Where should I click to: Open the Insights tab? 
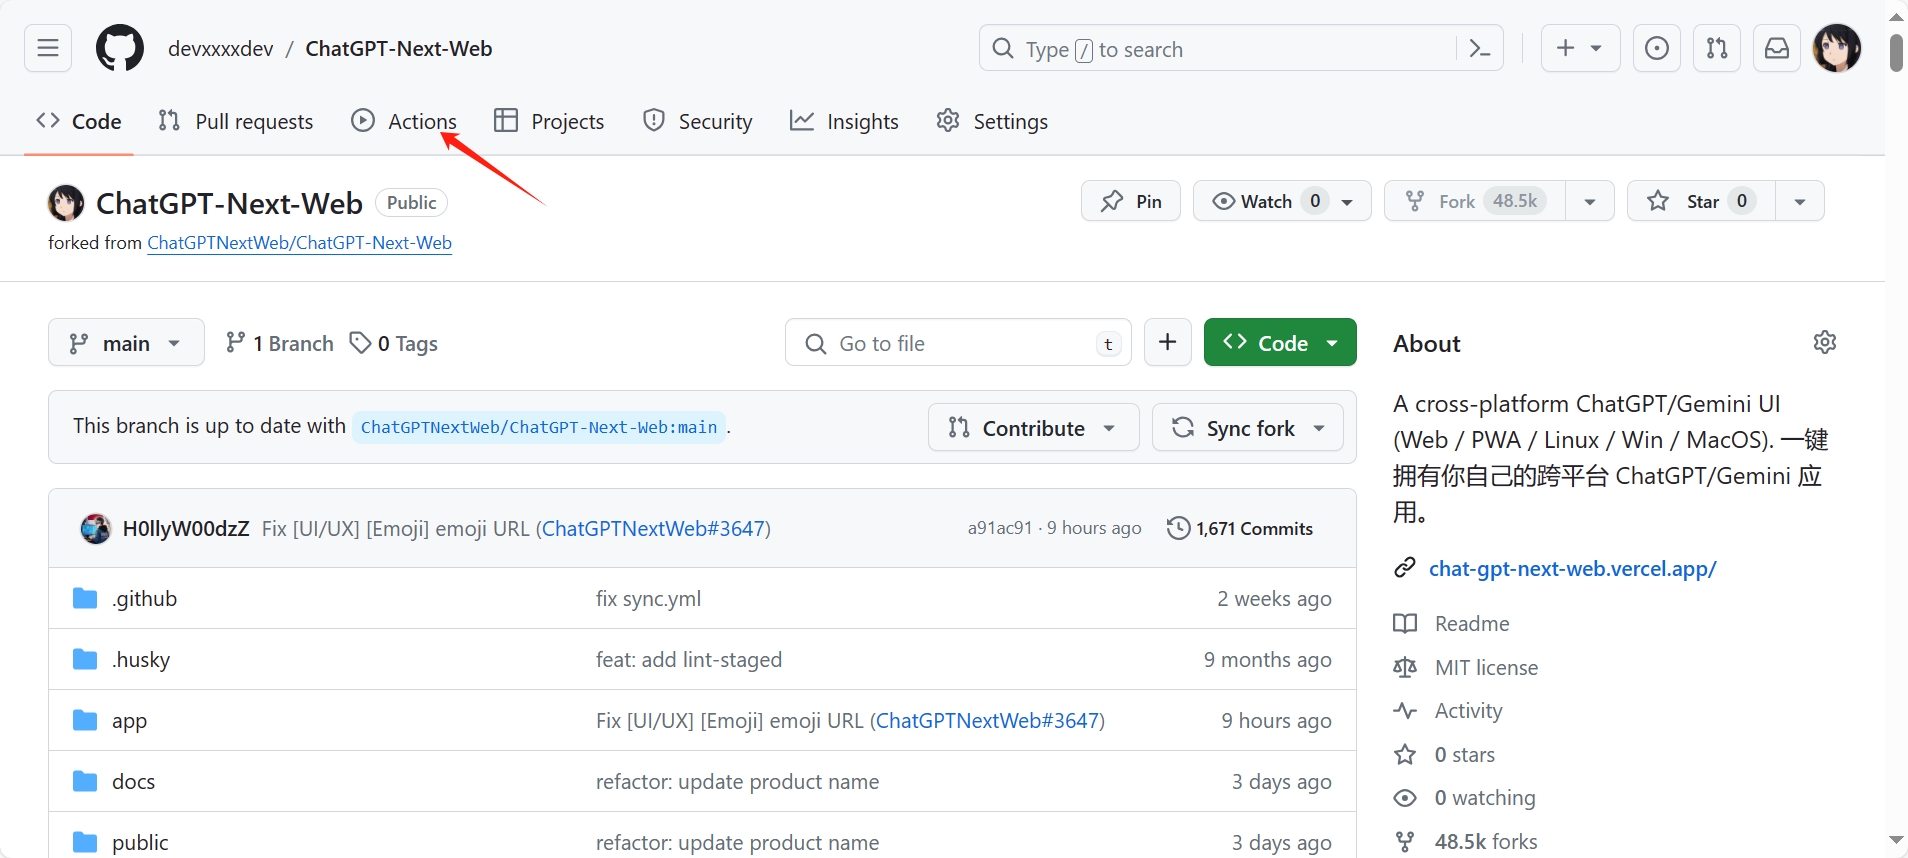(844, 121)
